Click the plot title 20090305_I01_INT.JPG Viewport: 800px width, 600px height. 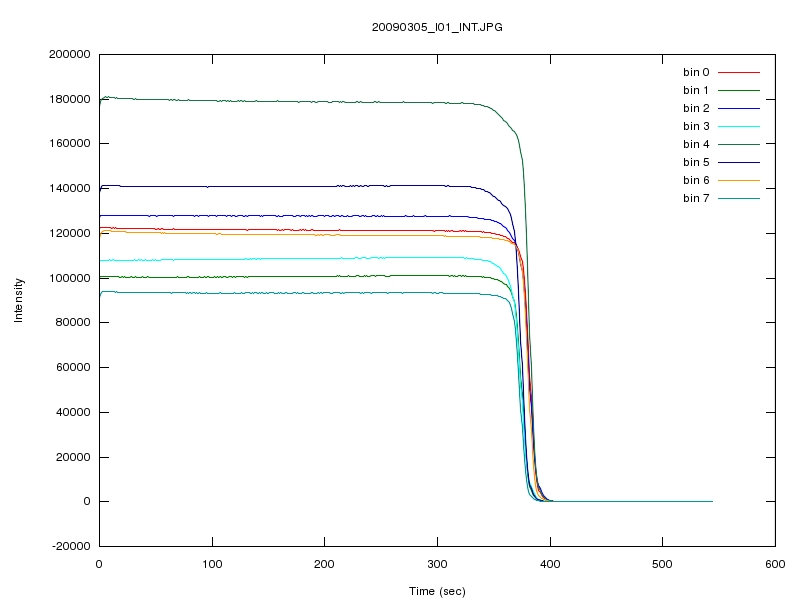click(x=437, y=28)
